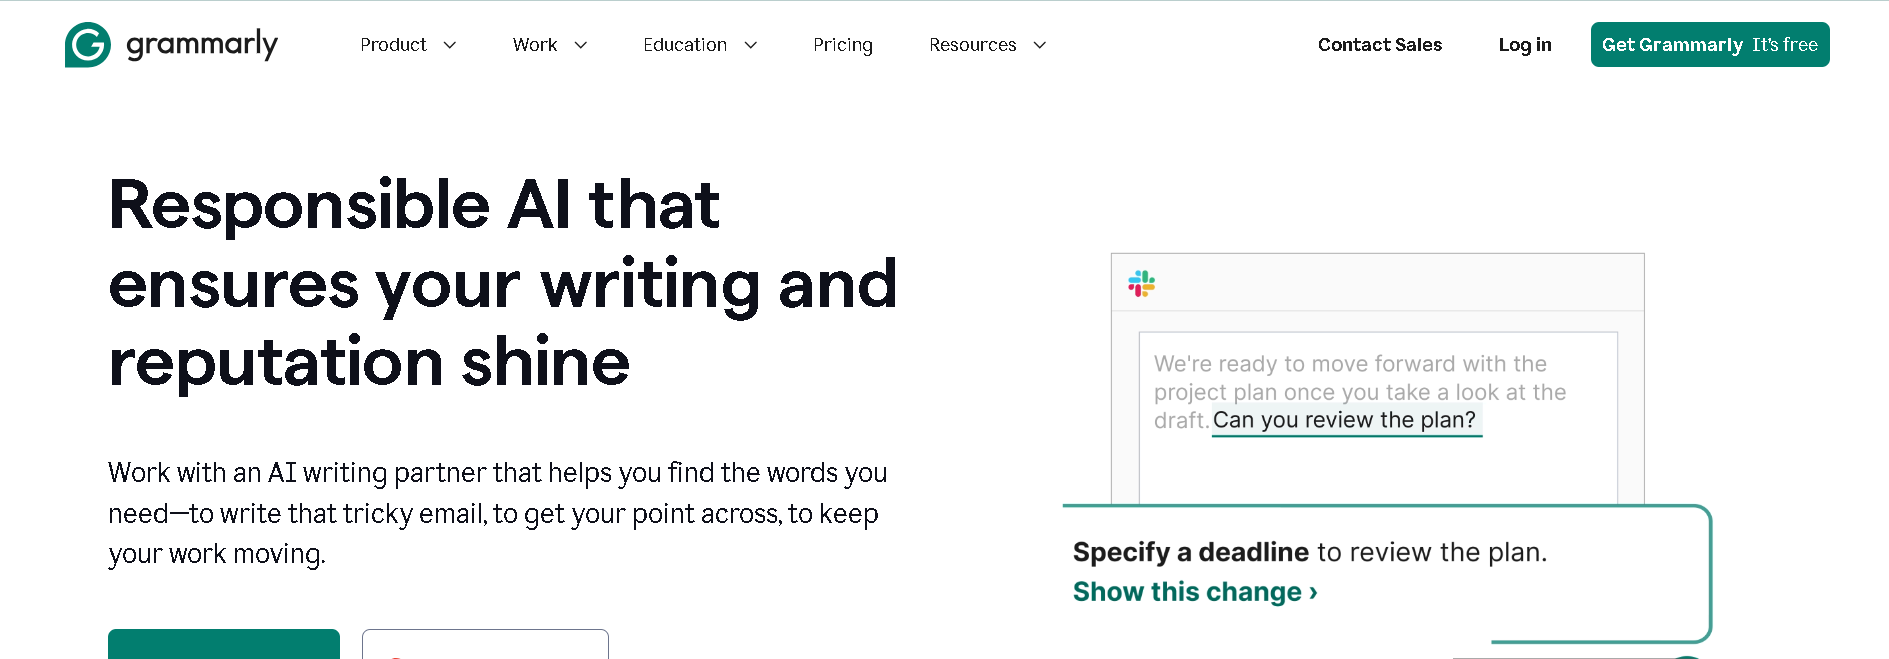The height and width of the screenshot is (659, 1889).
Task: Click the grammarly wordmark text
Action: tap(202, 45)
